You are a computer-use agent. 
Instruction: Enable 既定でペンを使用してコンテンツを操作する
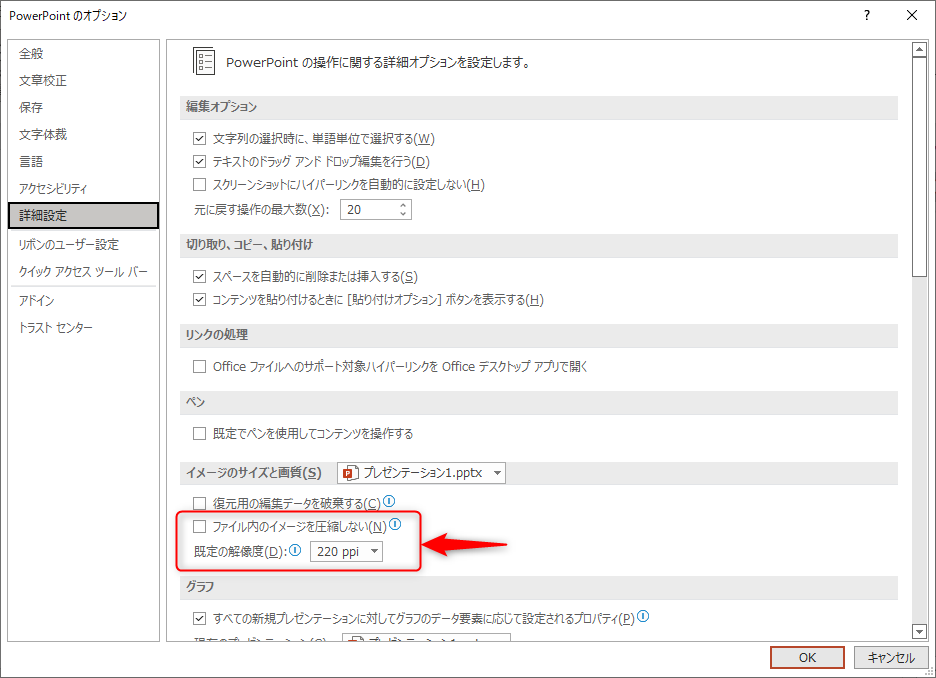pos(199,433)
